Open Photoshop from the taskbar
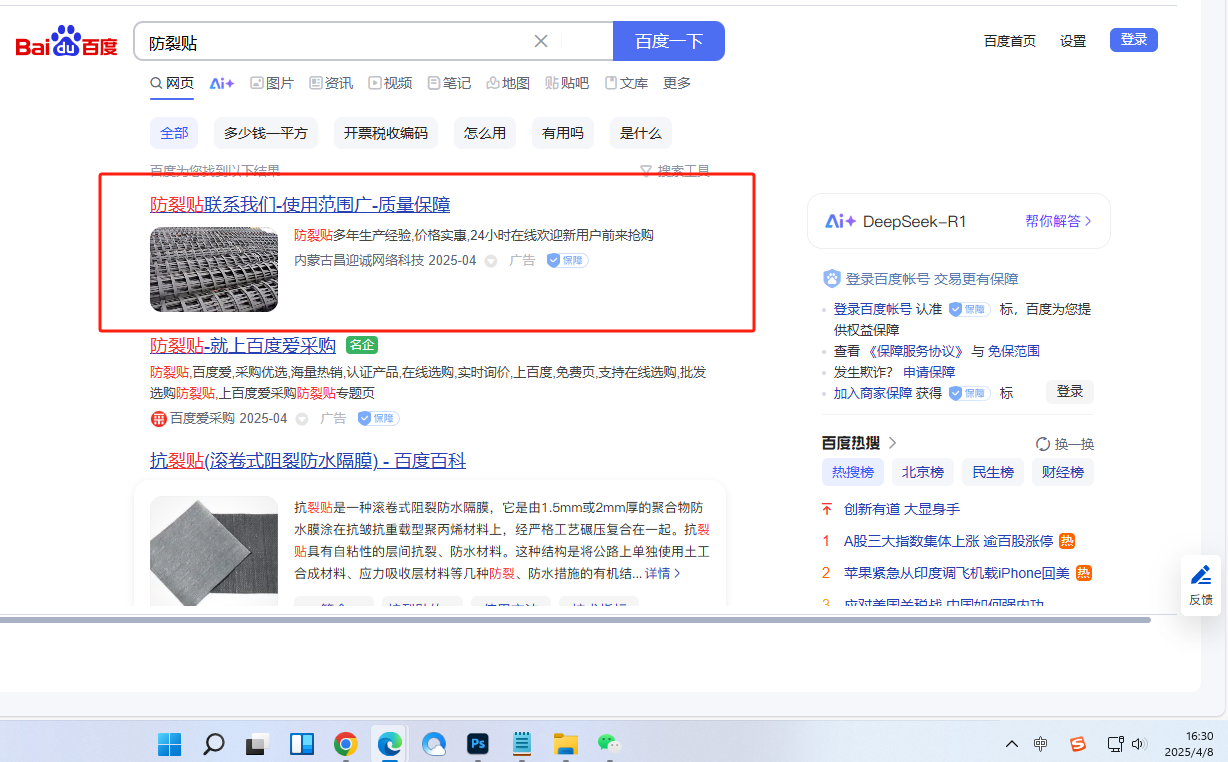 pos(477,744)
